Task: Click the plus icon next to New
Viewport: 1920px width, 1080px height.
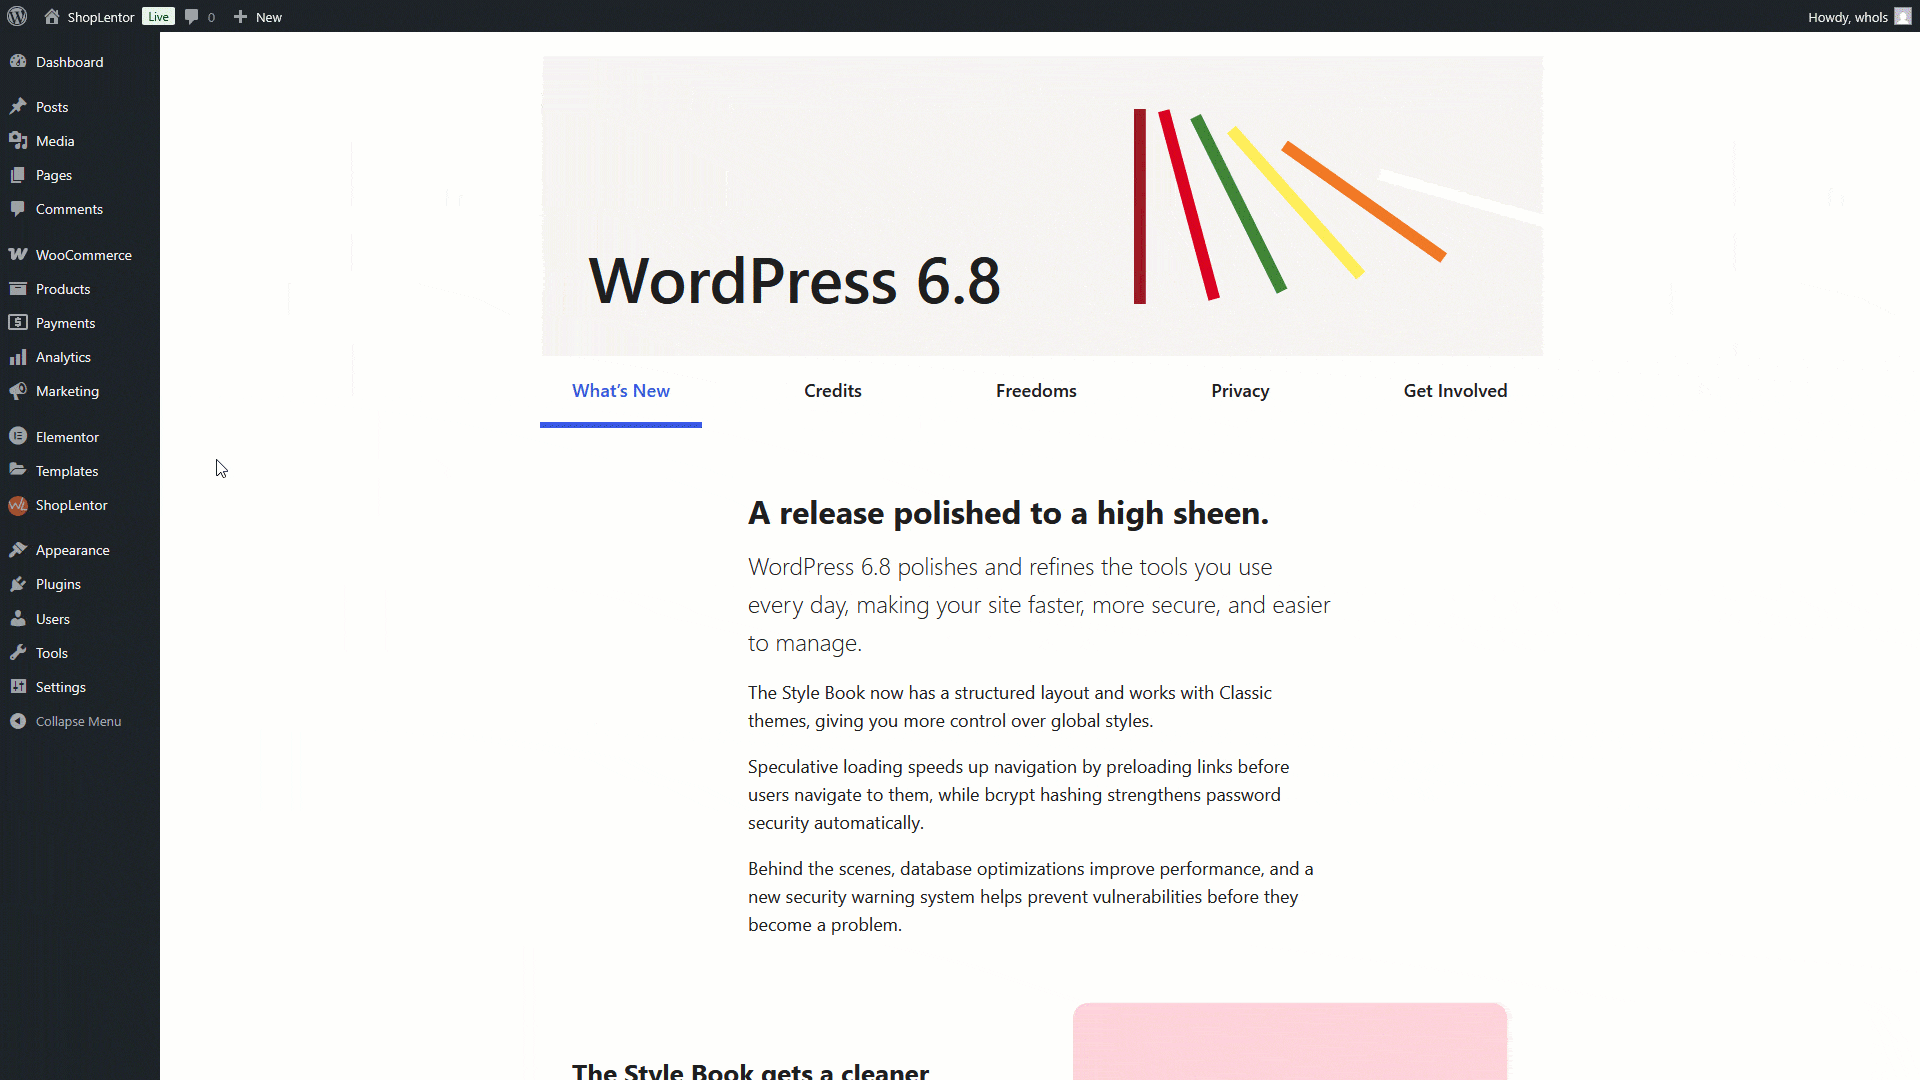Action: [240, 16]
